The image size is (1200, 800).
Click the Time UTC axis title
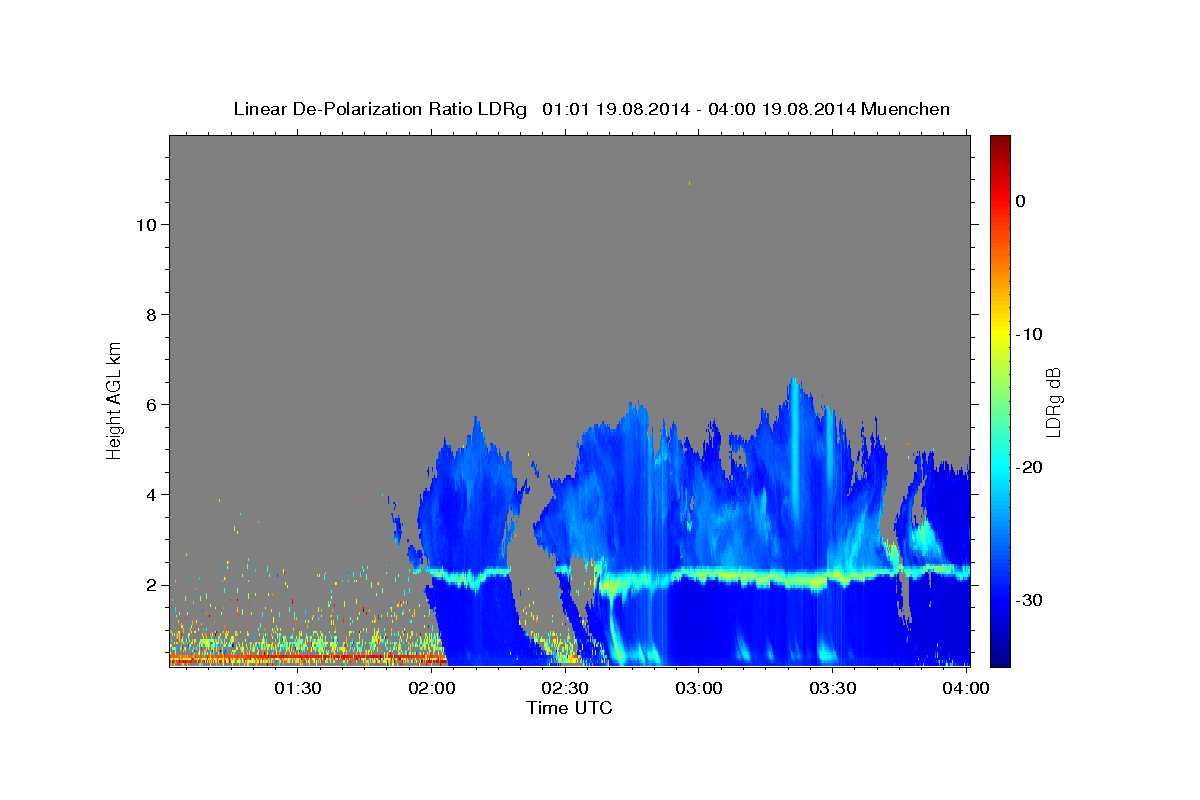point(569,708)
